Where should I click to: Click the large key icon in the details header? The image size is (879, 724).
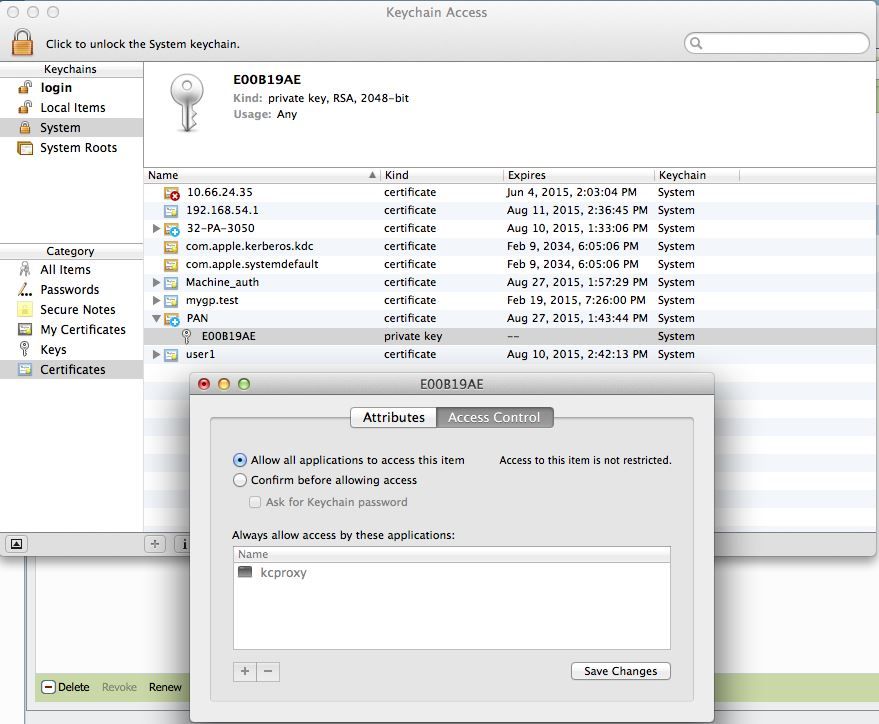click(187, 103)
